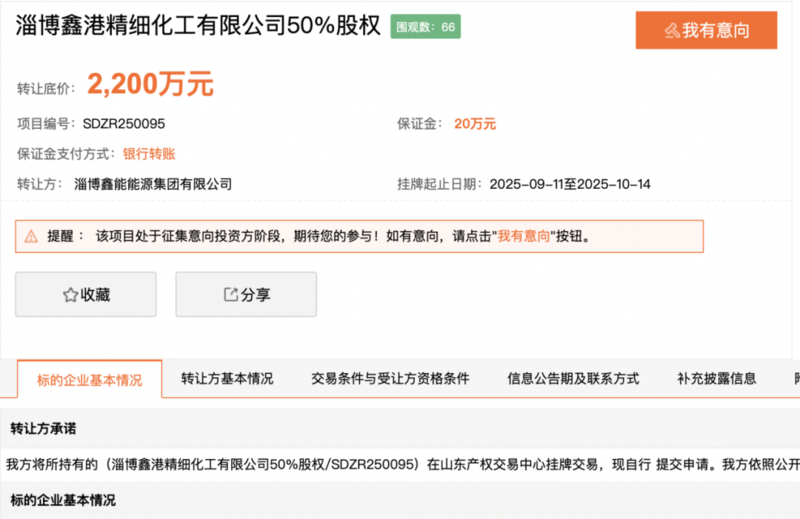The height and width of the screenshot is (519, 800).
Task: Click the 收藏 favorite button
Action: pyautogui.click(x=86, y=294)
